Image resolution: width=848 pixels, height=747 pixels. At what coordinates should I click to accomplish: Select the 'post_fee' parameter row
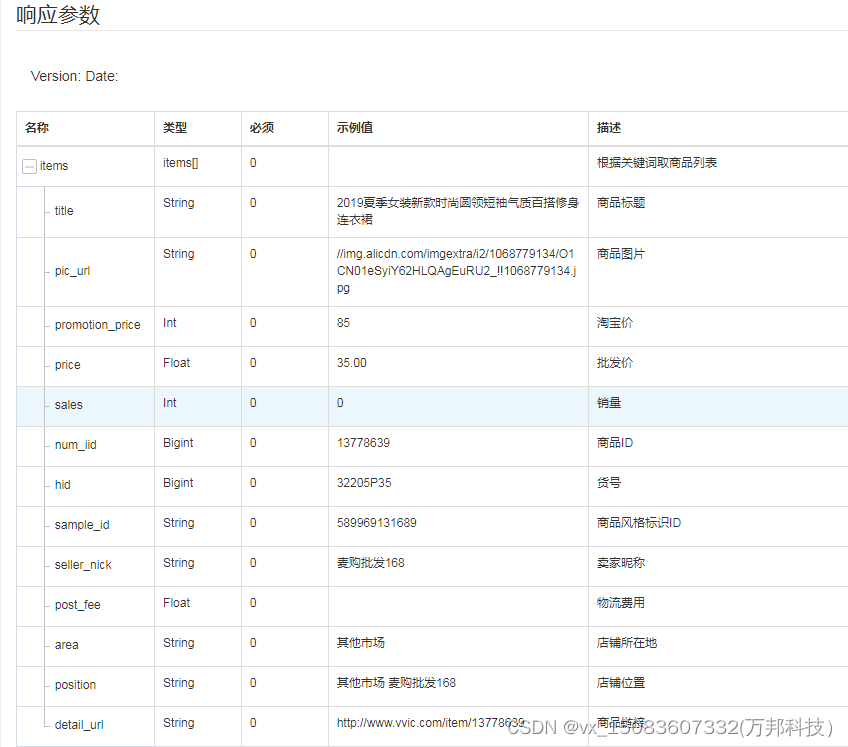432,607
